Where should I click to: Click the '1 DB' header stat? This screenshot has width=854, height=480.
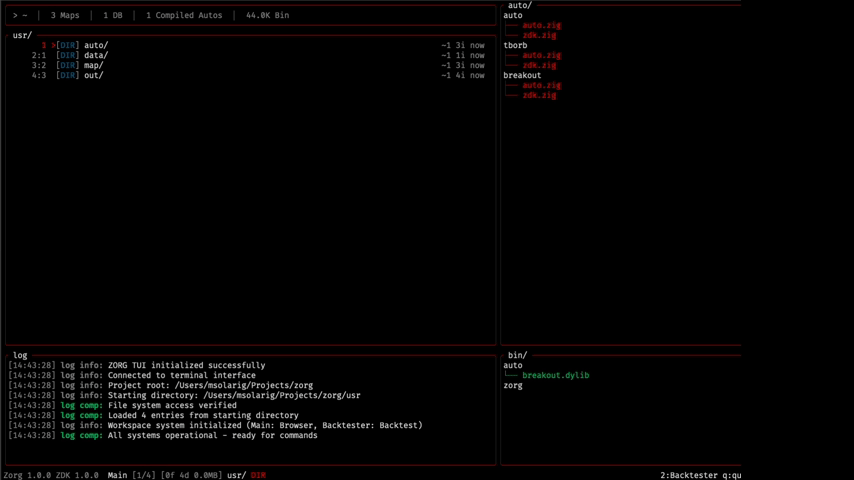(113, 15)
